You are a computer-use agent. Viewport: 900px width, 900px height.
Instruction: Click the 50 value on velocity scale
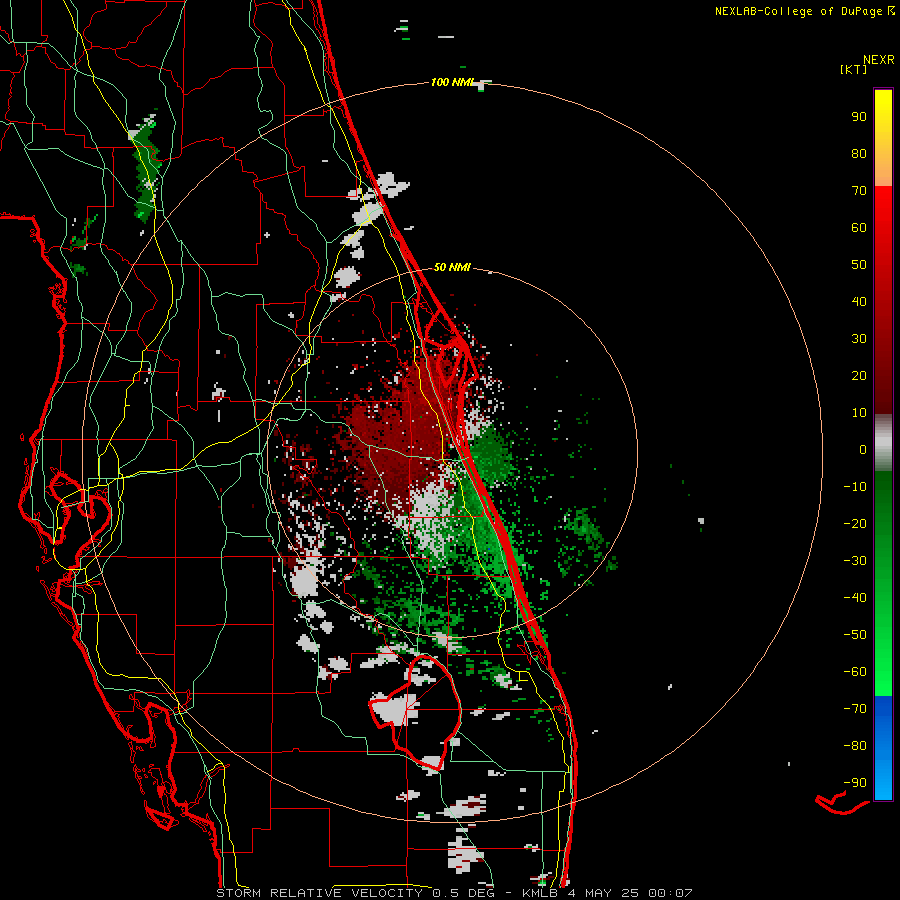[x=859, y=265]
